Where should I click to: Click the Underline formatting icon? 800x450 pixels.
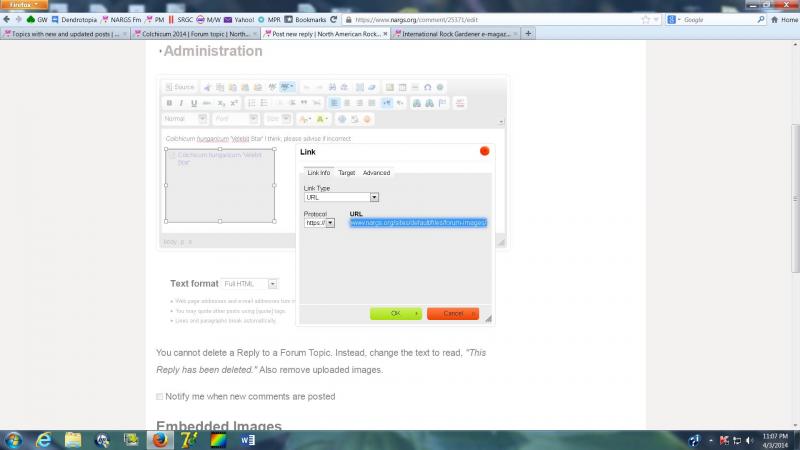(193, 103)
